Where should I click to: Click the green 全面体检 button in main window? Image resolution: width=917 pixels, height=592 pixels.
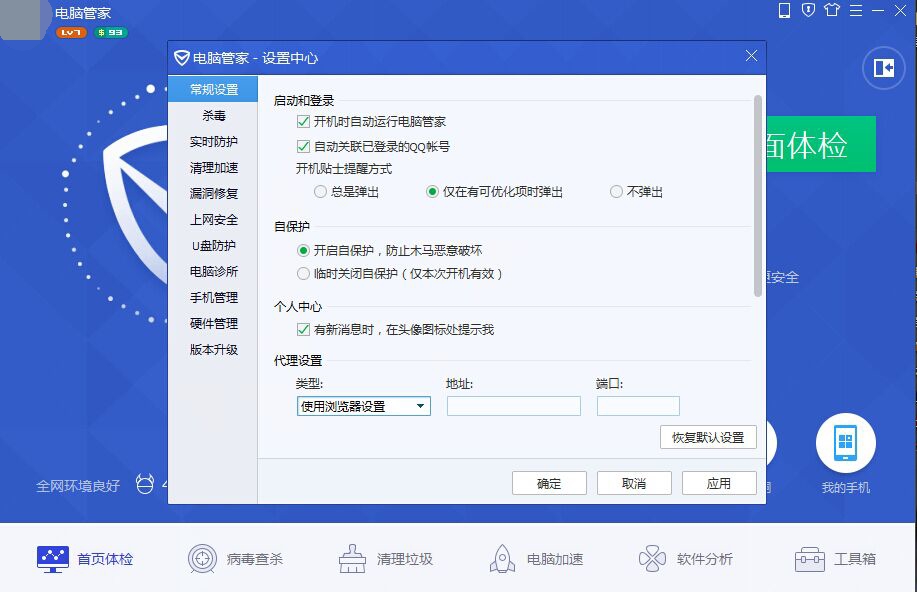point(821,144)
